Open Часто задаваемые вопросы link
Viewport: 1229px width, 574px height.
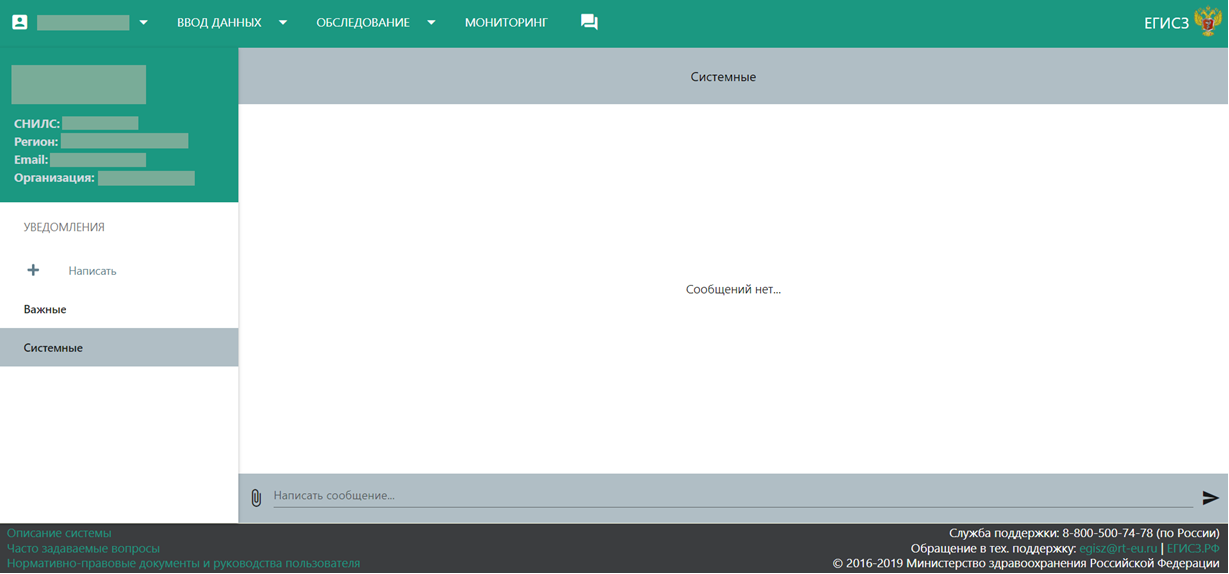[x=83, y=548]
